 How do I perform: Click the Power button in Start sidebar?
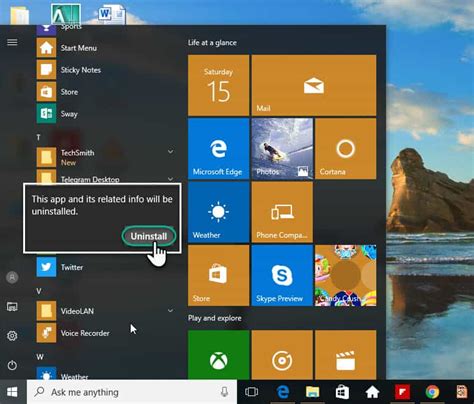12,365
